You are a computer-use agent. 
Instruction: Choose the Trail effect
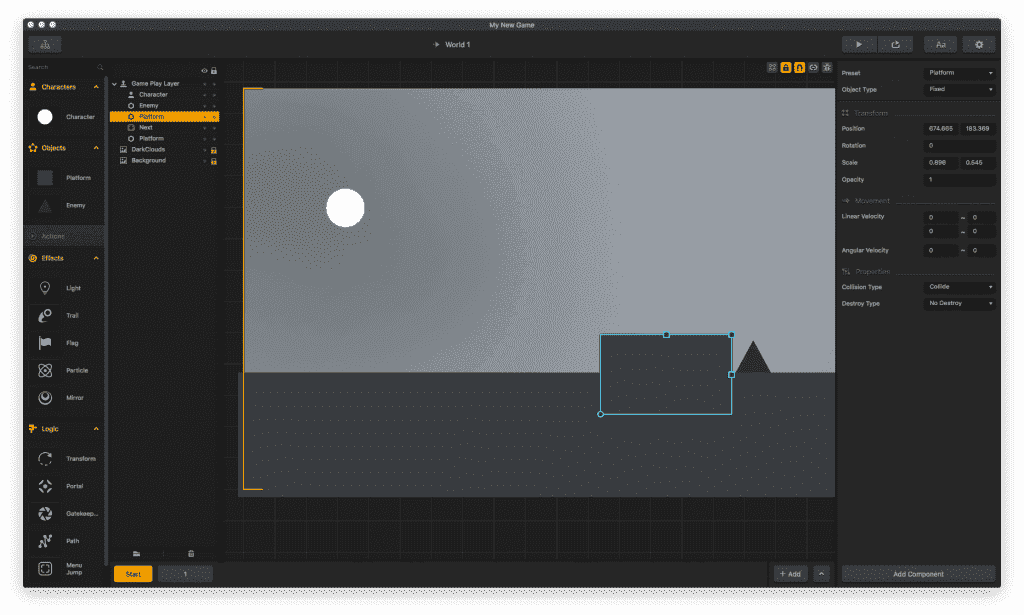45,315
